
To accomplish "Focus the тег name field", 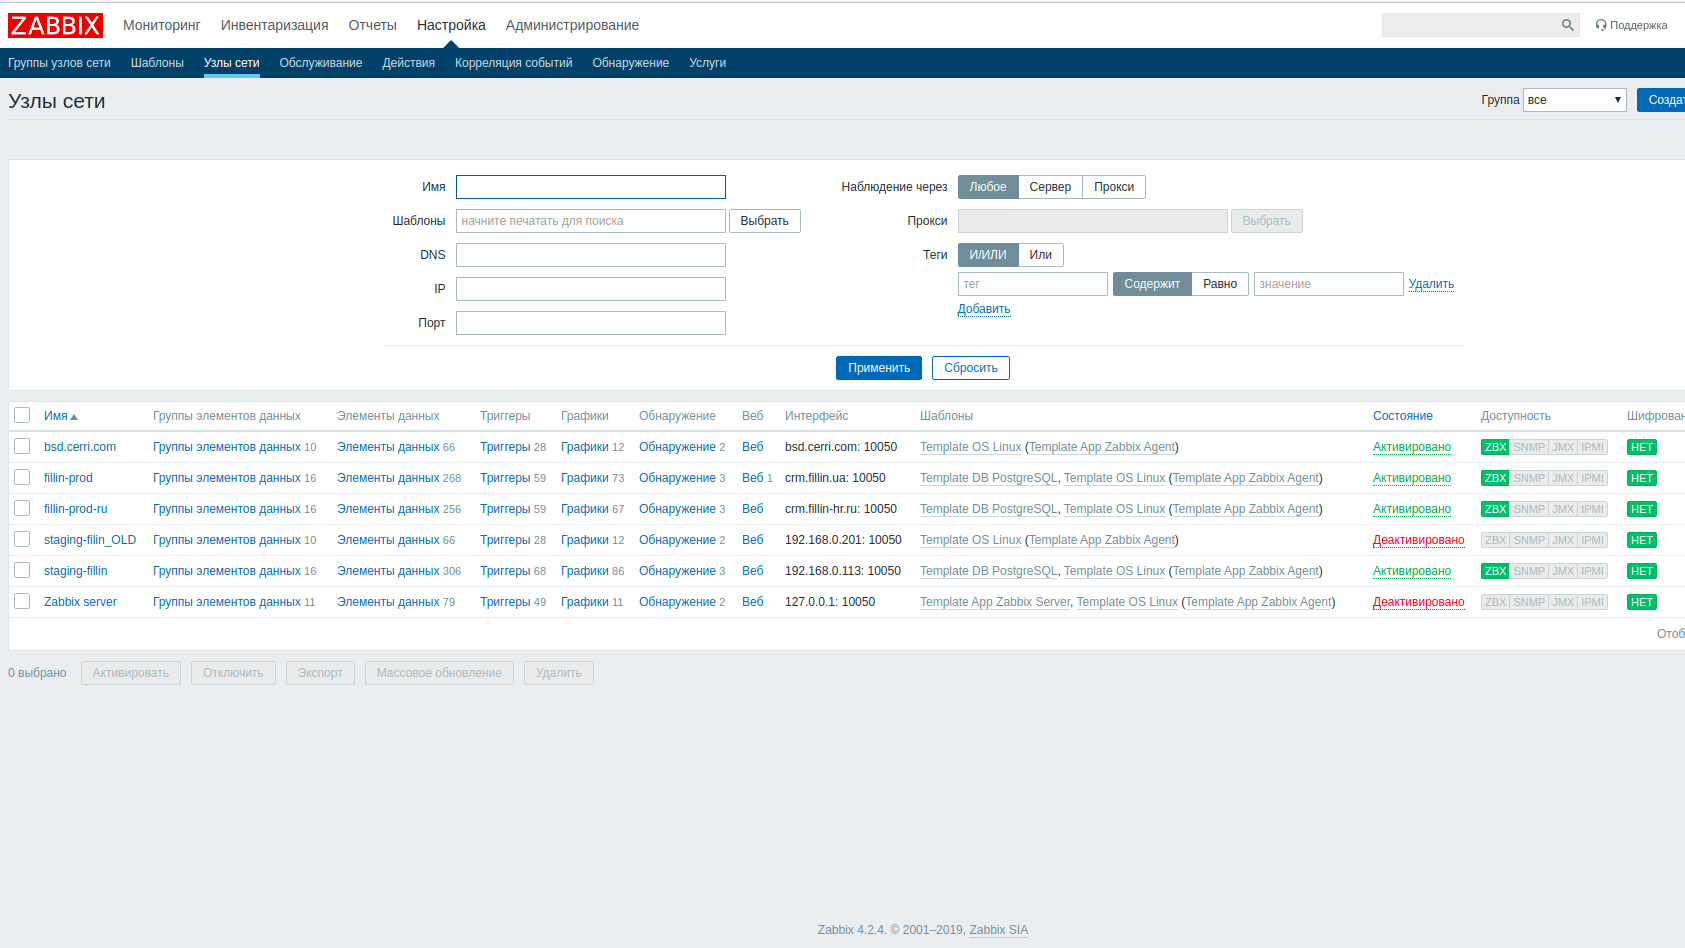I will tap(1033, 284).
